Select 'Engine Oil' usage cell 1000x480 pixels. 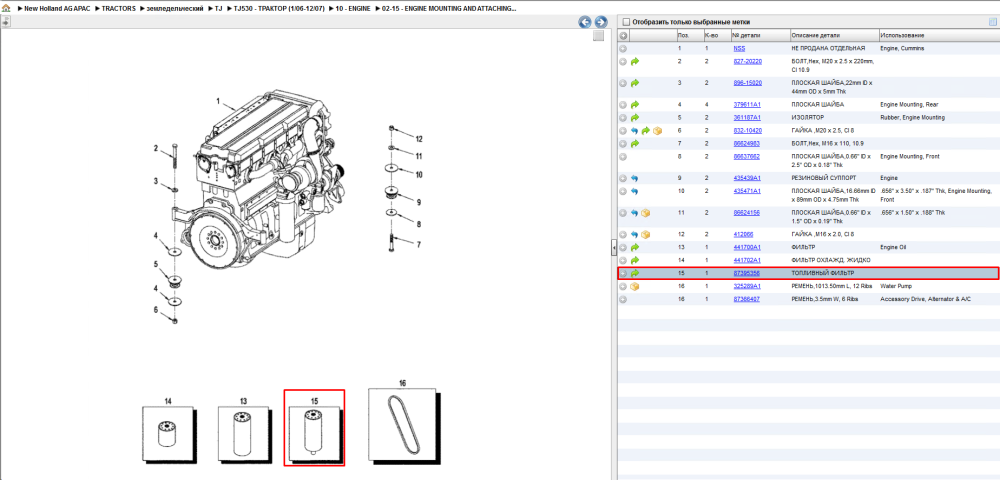tap(893, 247)
